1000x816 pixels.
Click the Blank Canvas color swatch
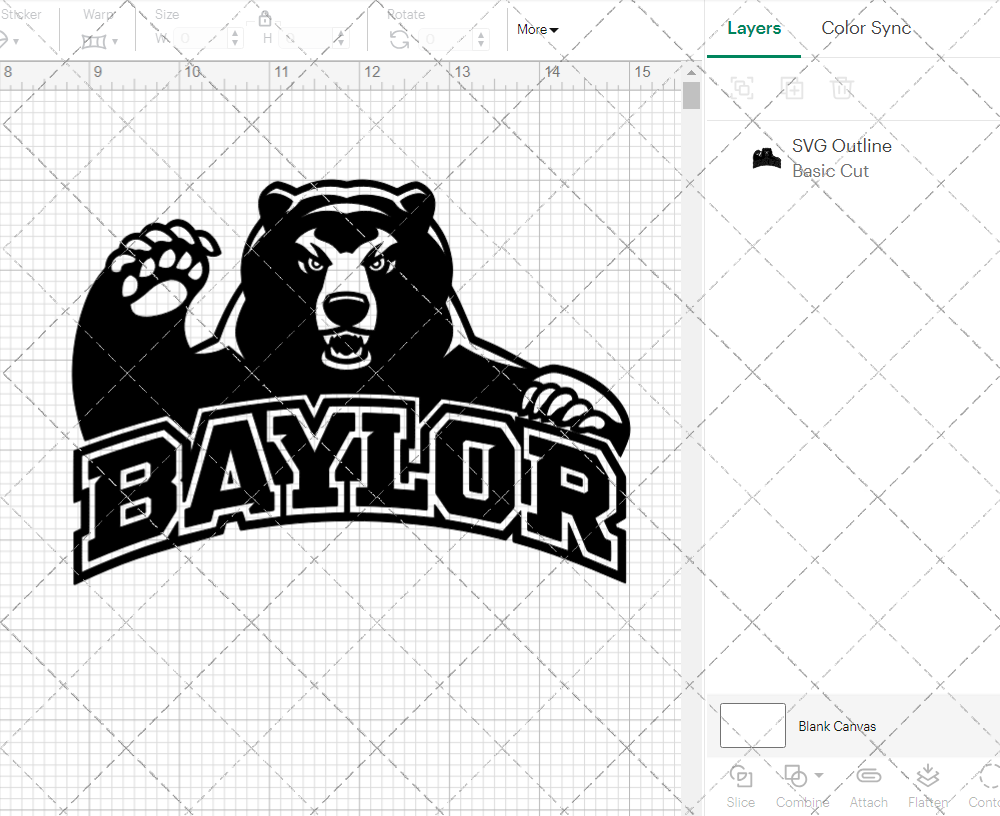click(x=752, y=726)
